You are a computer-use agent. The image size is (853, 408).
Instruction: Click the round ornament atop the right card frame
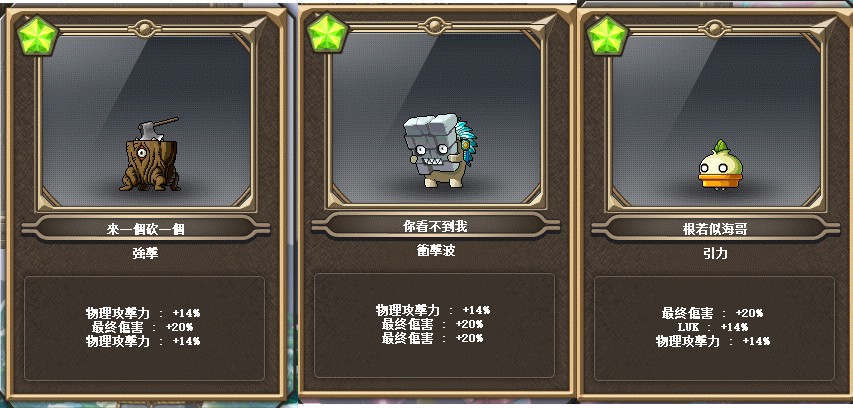715,28
